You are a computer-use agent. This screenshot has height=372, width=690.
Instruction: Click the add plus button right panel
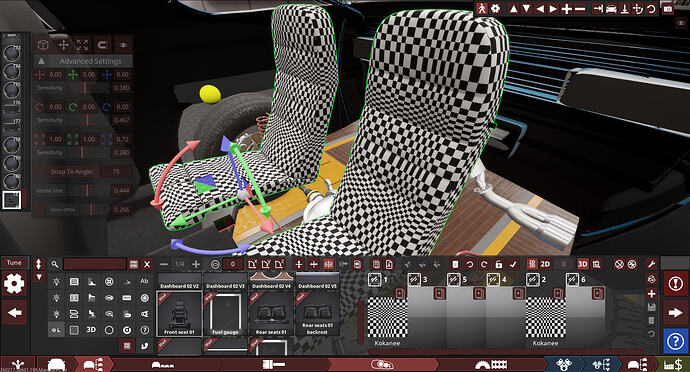coord(652,294)
